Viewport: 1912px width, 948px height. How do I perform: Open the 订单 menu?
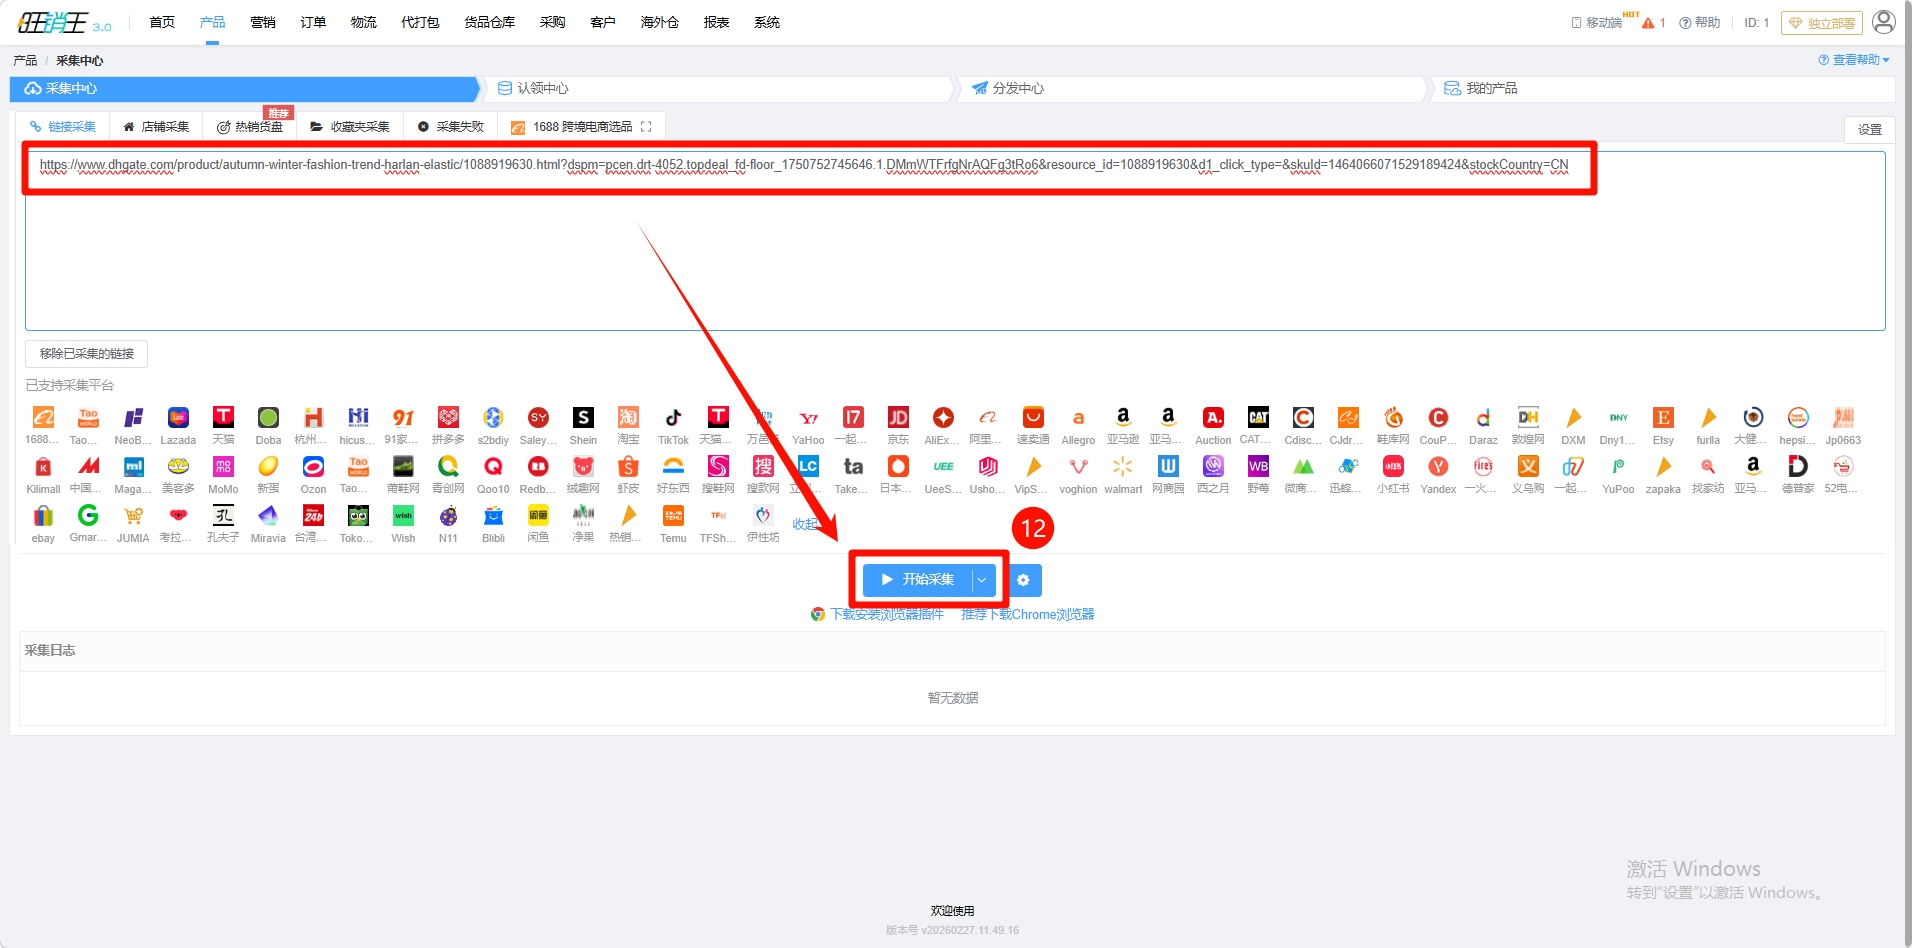[x=313, y=22]
